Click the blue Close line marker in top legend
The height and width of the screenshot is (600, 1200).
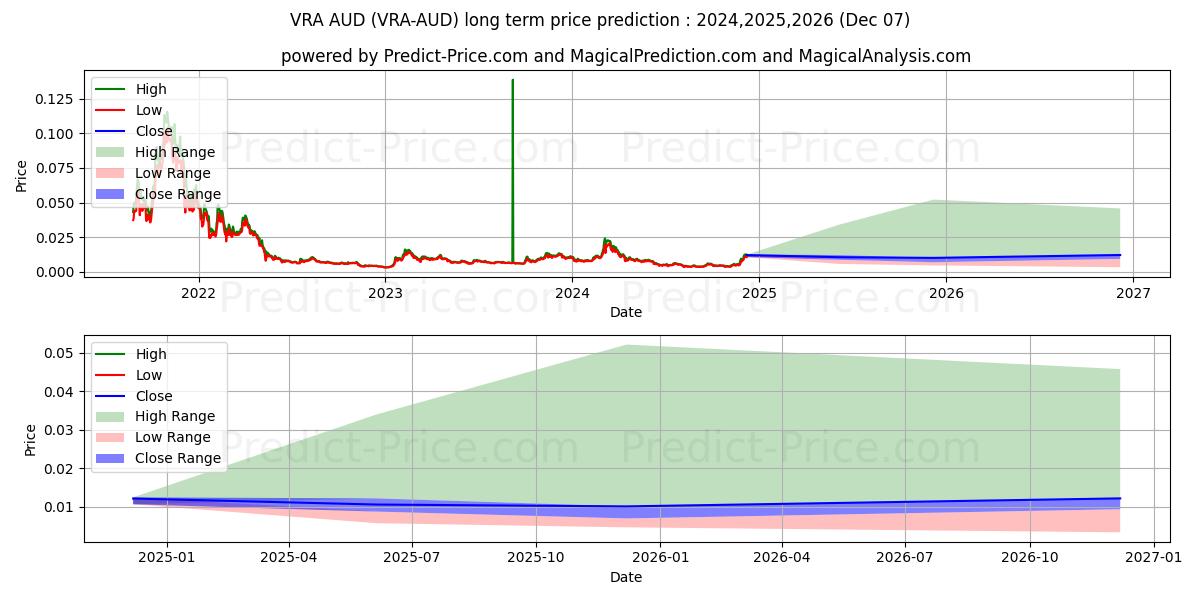point(111,131)
